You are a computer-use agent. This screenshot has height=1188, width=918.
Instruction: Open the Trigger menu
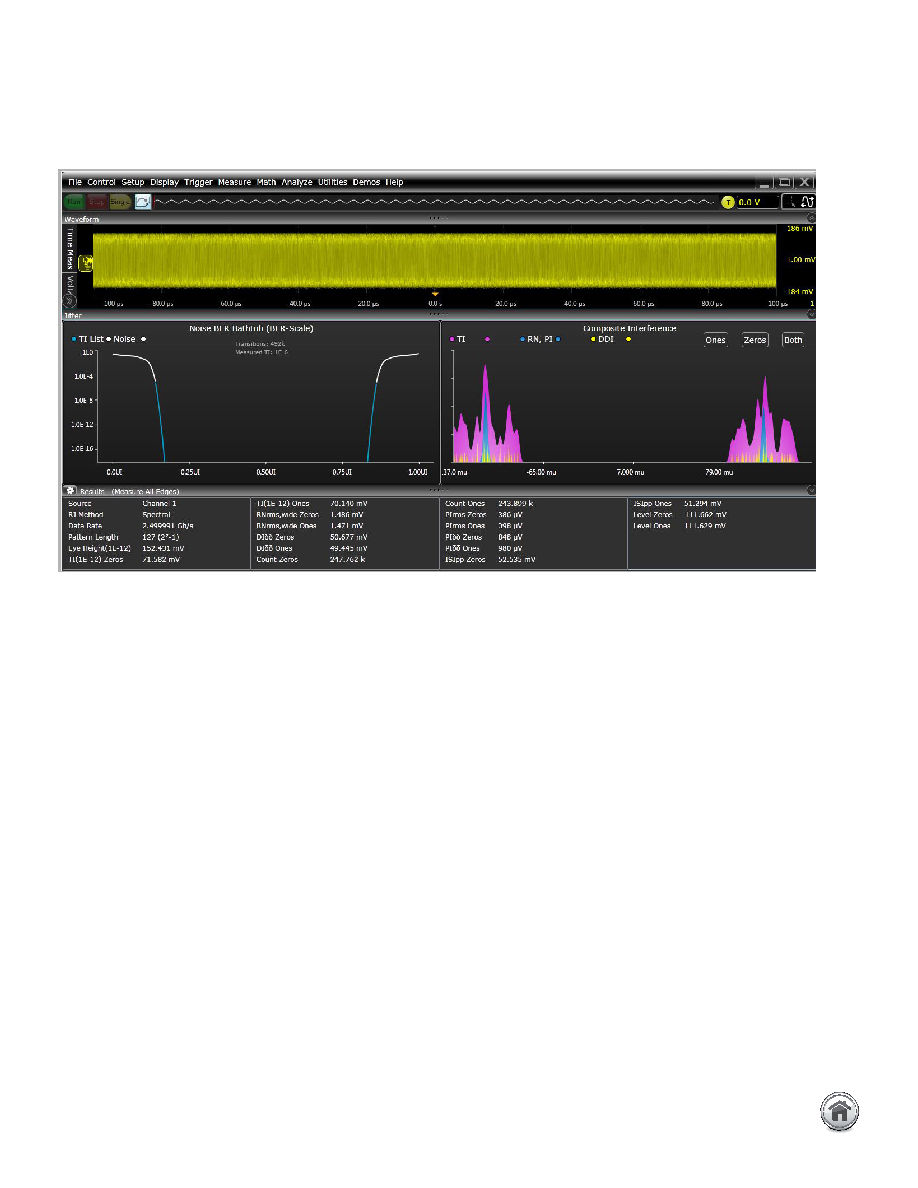pos(198,182)
